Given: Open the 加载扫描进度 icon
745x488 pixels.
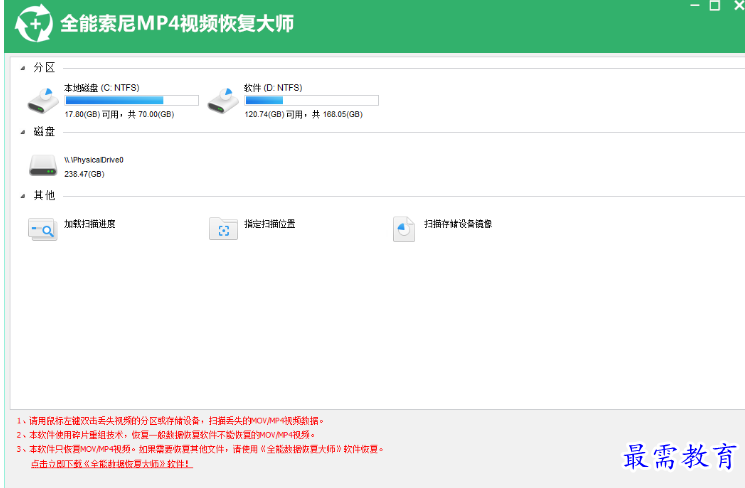Looking at the screenshot, I should (x=43, y=230).
